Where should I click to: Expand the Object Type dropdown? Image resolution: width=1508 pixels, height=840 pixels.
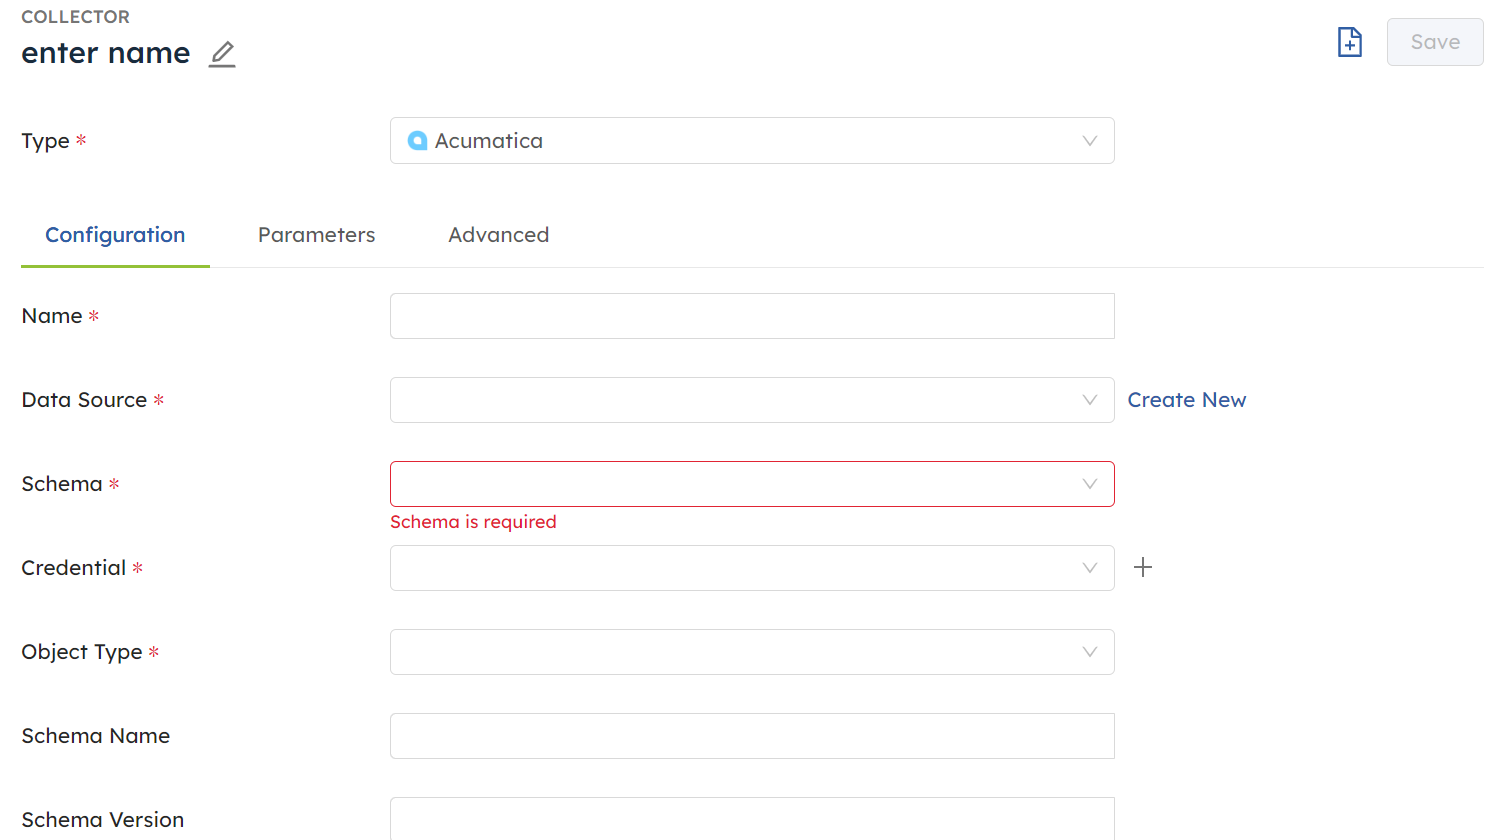(x=740, y=652)
